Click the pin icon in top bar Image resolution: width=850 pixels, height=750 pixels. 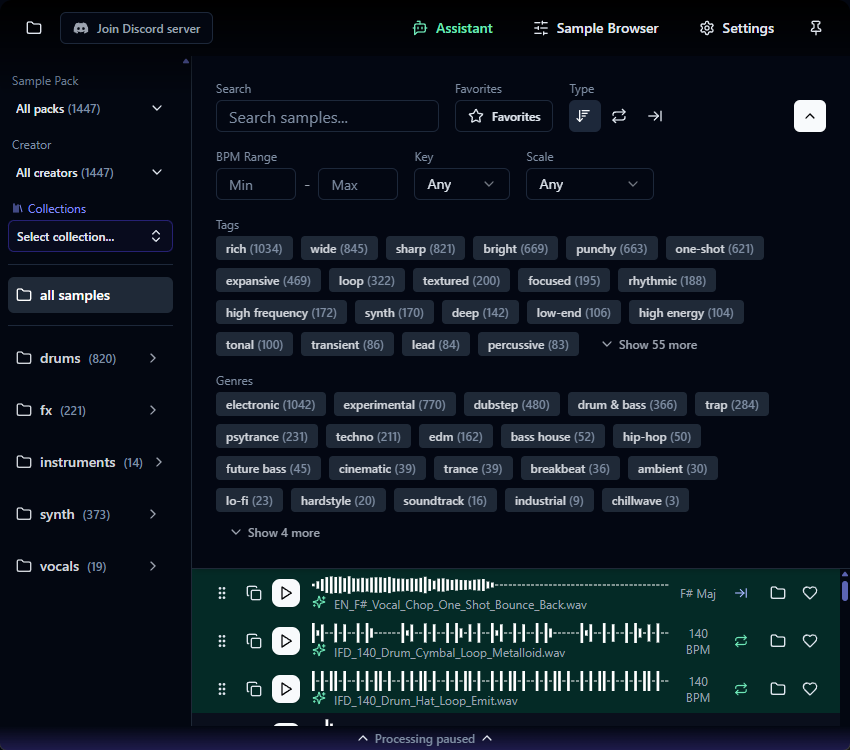(816, 28)
